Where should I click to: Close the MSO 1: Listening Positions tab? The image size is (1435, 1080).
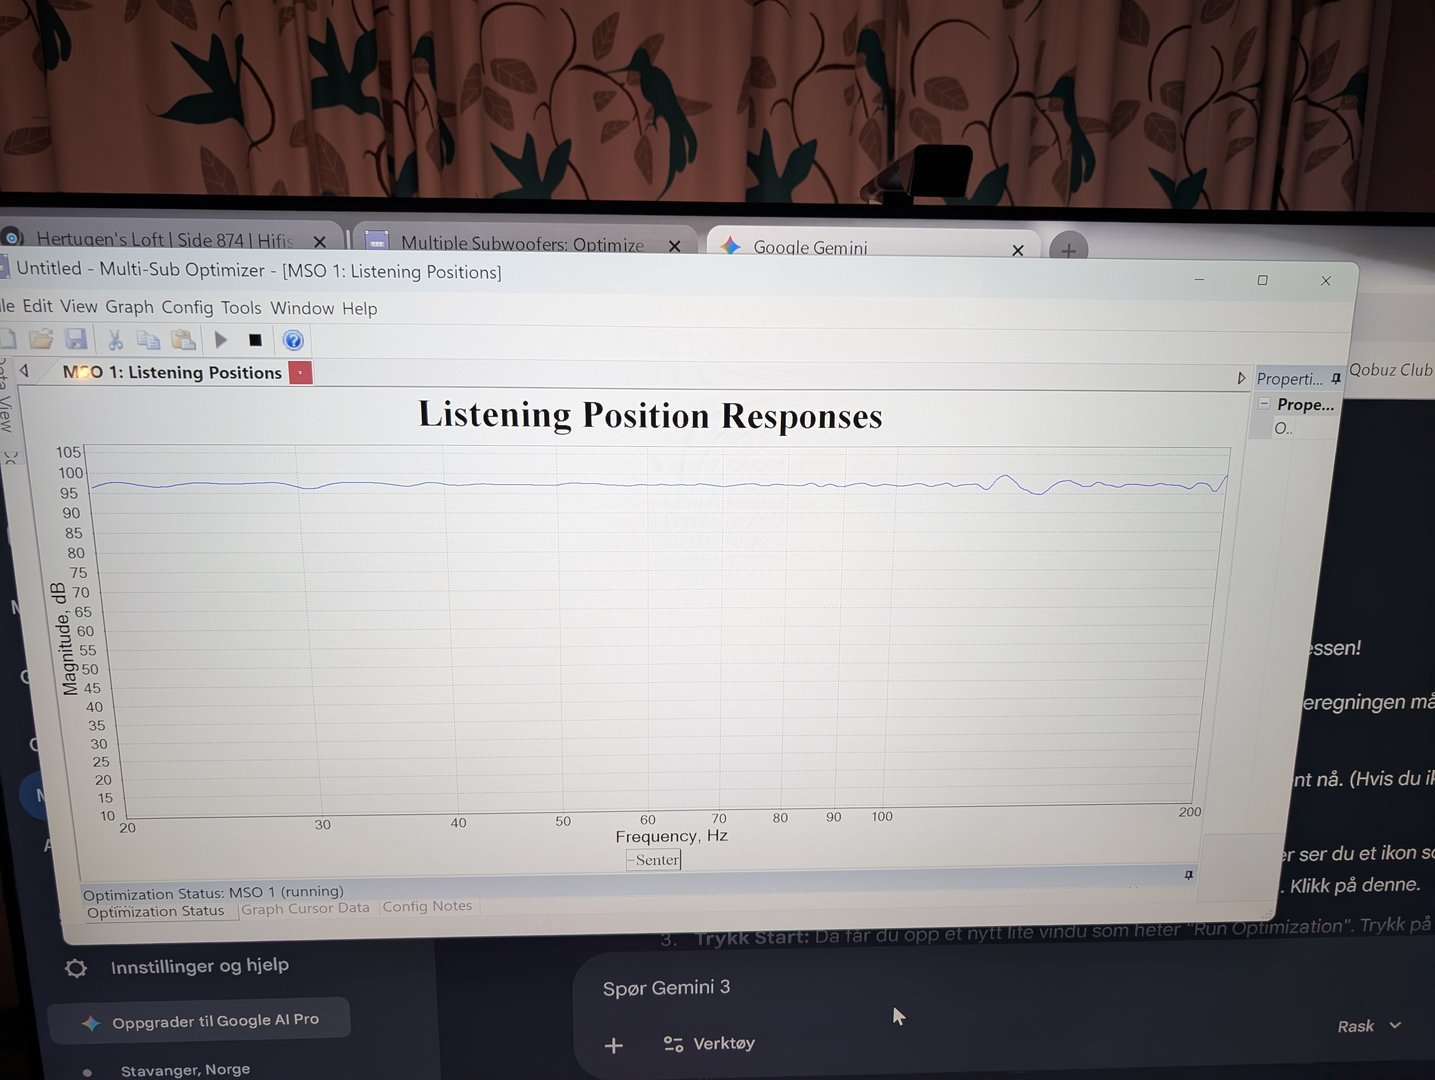coord(300,373)
